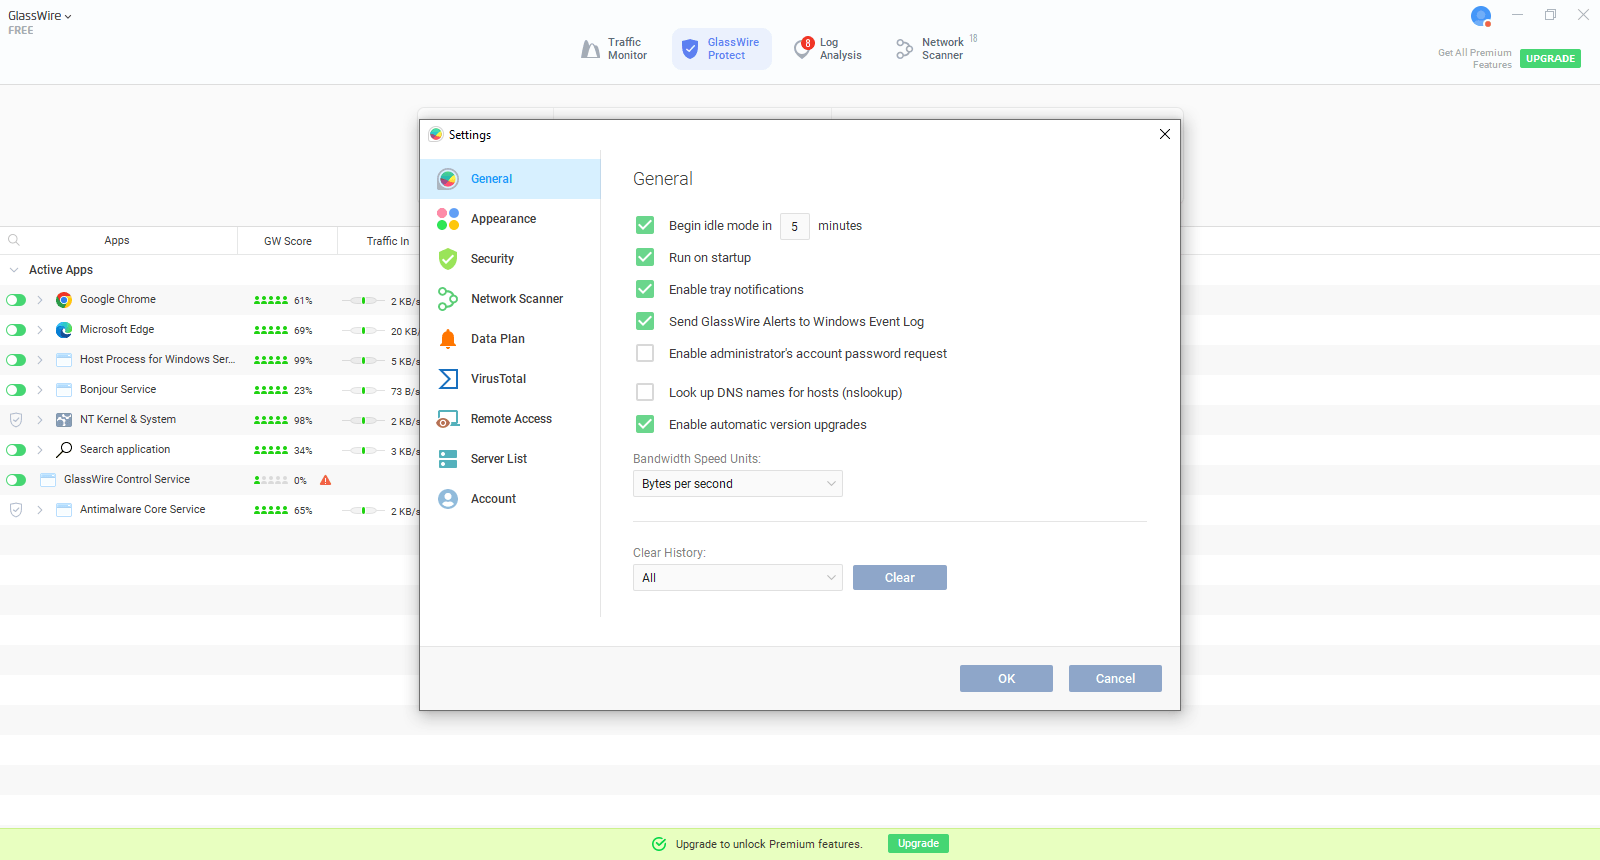
Task: Enable Look up DNS names for hosts
Action: click(645, 392)
